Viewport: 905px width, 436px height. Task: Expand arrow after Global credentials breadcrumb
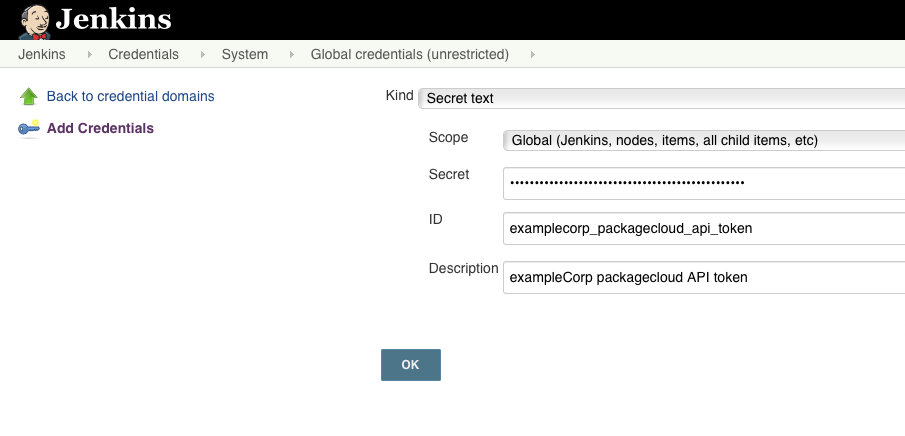click(x=533, y=54)
